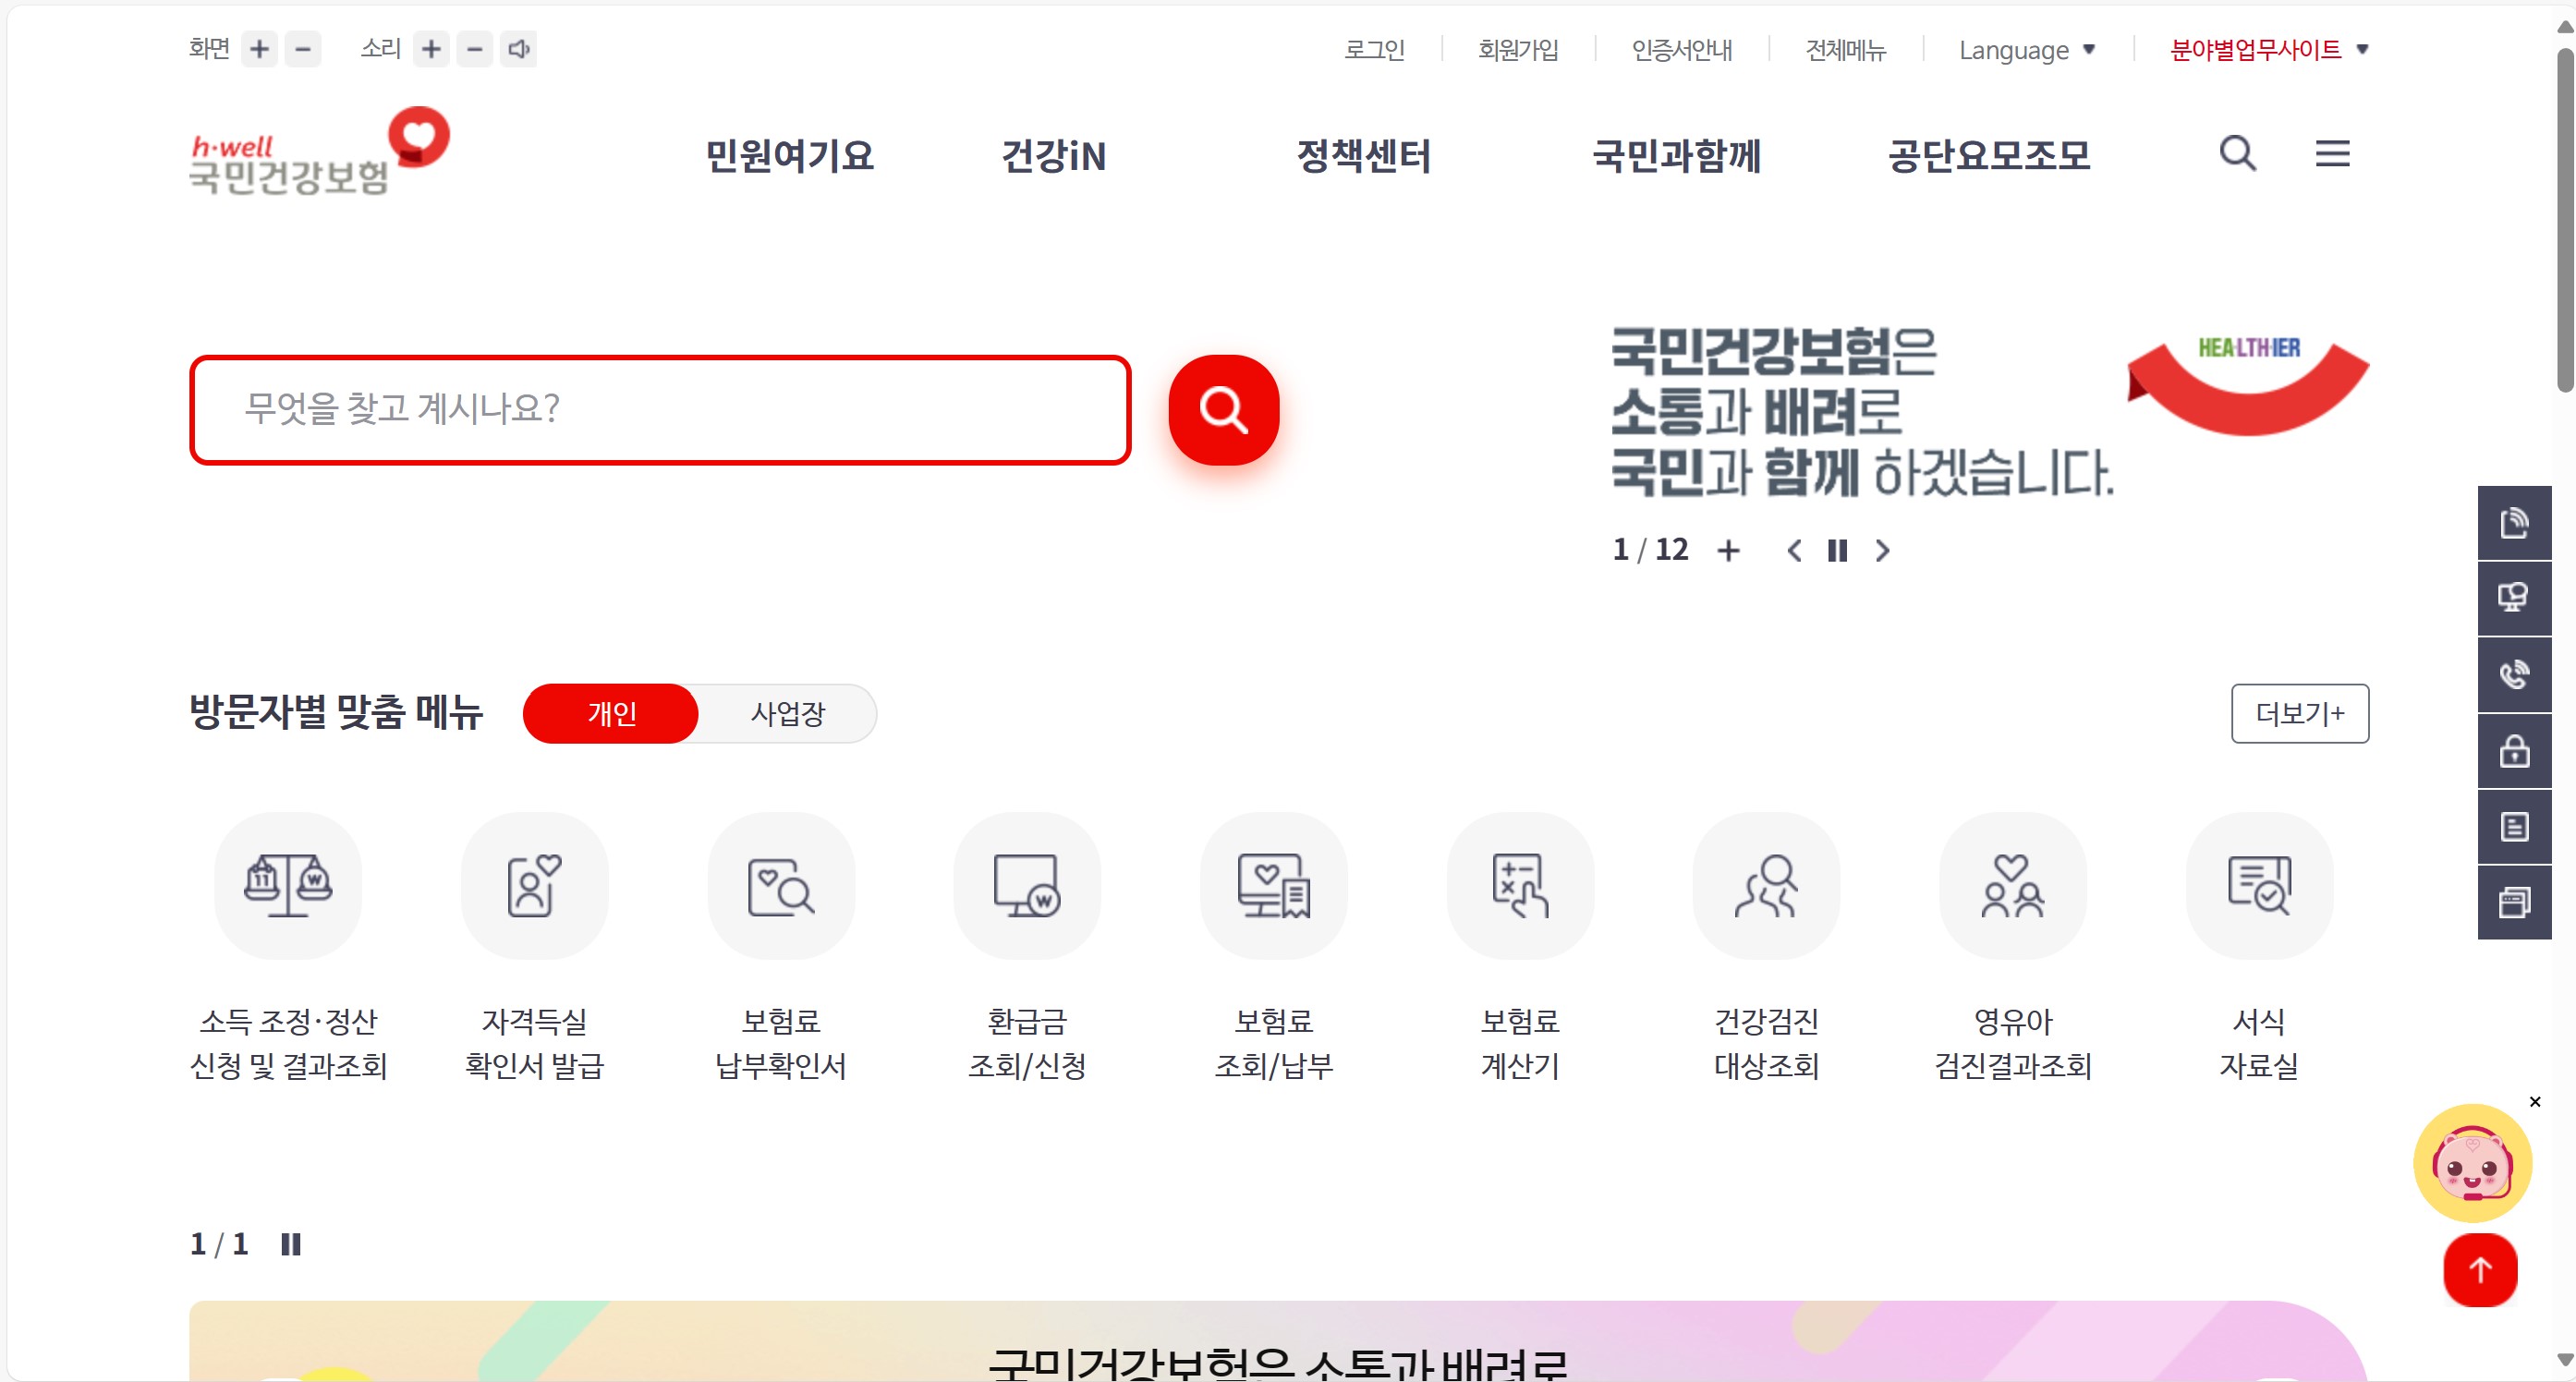Open the Language dropdown

pyautogui.click(x=2027, y=49)
